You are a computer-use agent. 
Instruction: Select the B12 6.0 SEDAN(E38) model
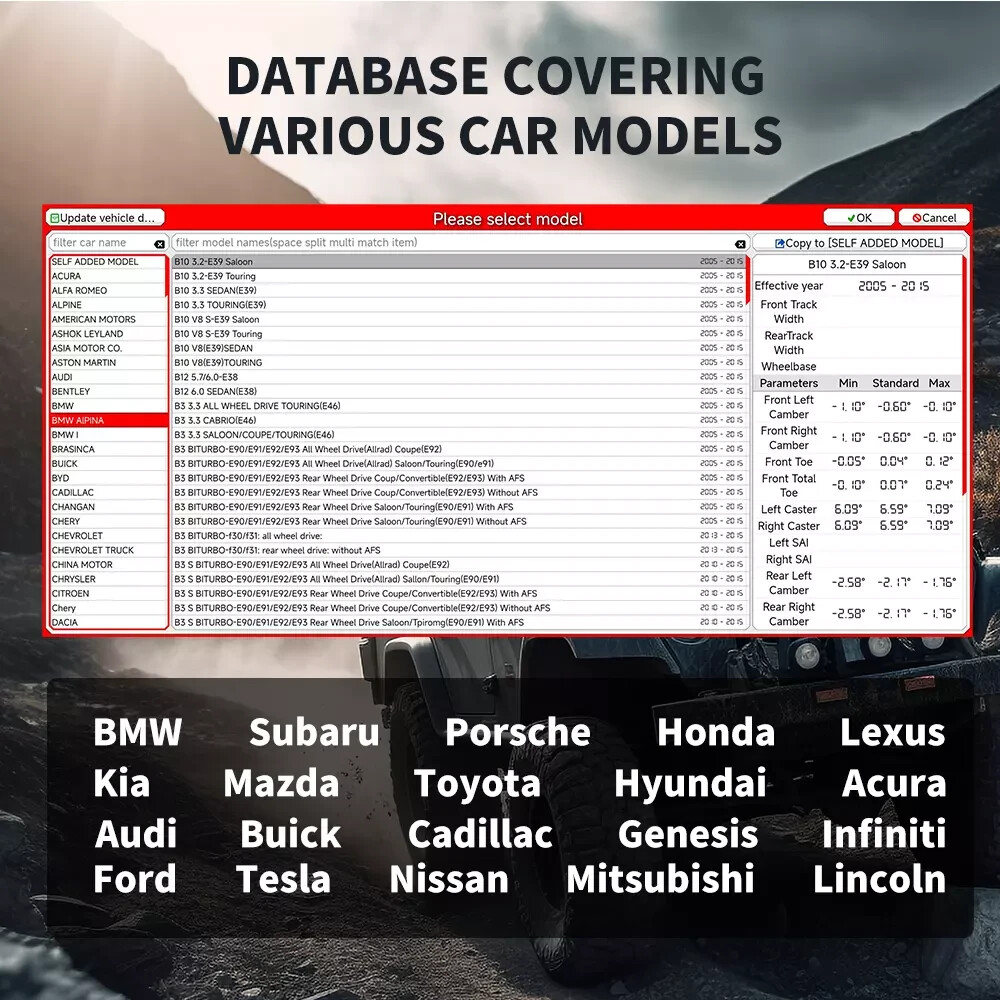coord(459,392)
